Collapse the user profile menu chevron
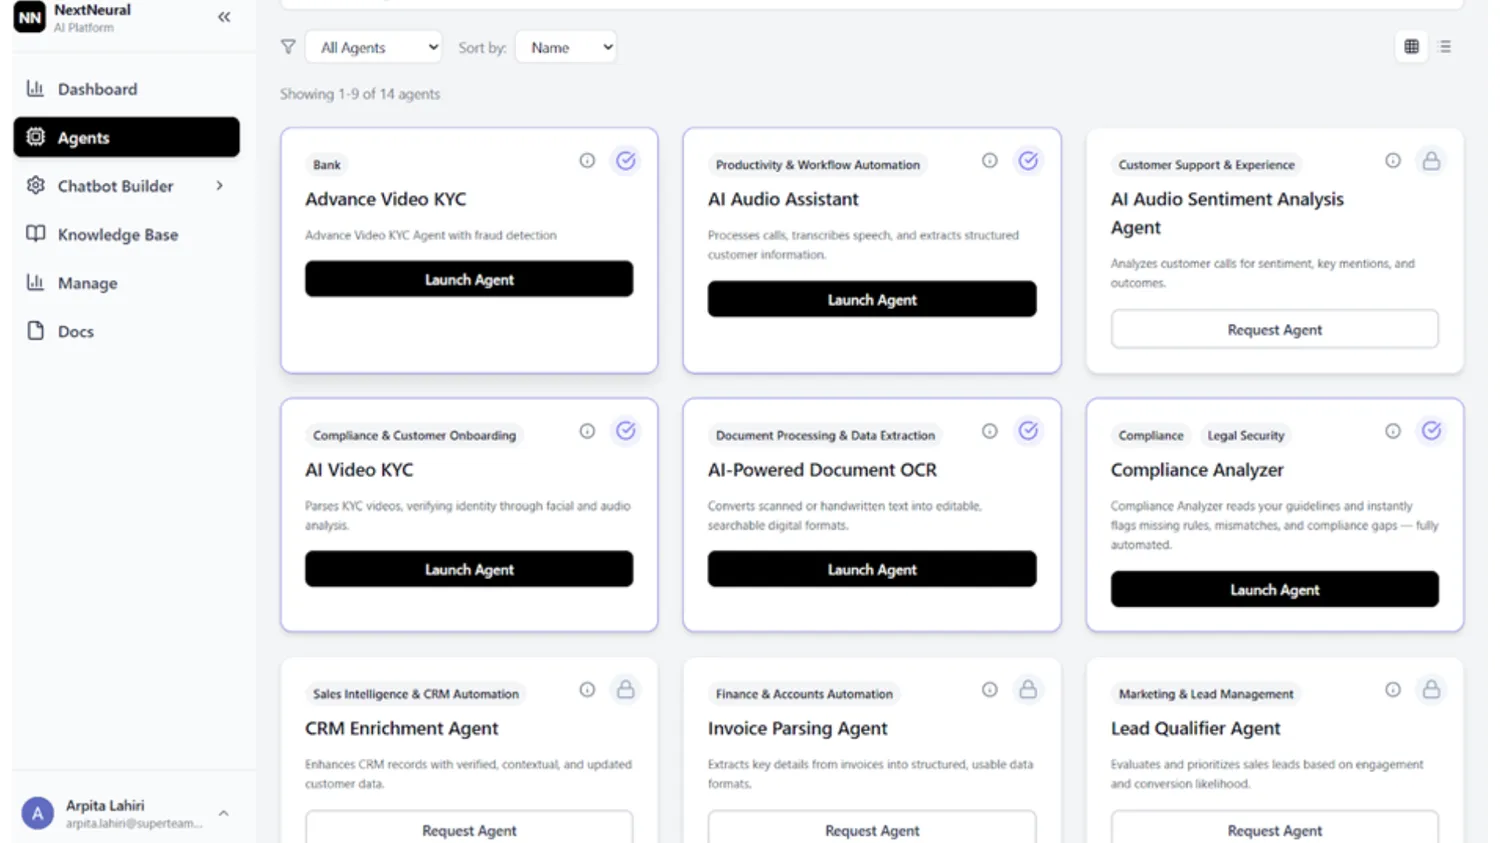This screenshot has width=1500, height=843. coord(223,812)
